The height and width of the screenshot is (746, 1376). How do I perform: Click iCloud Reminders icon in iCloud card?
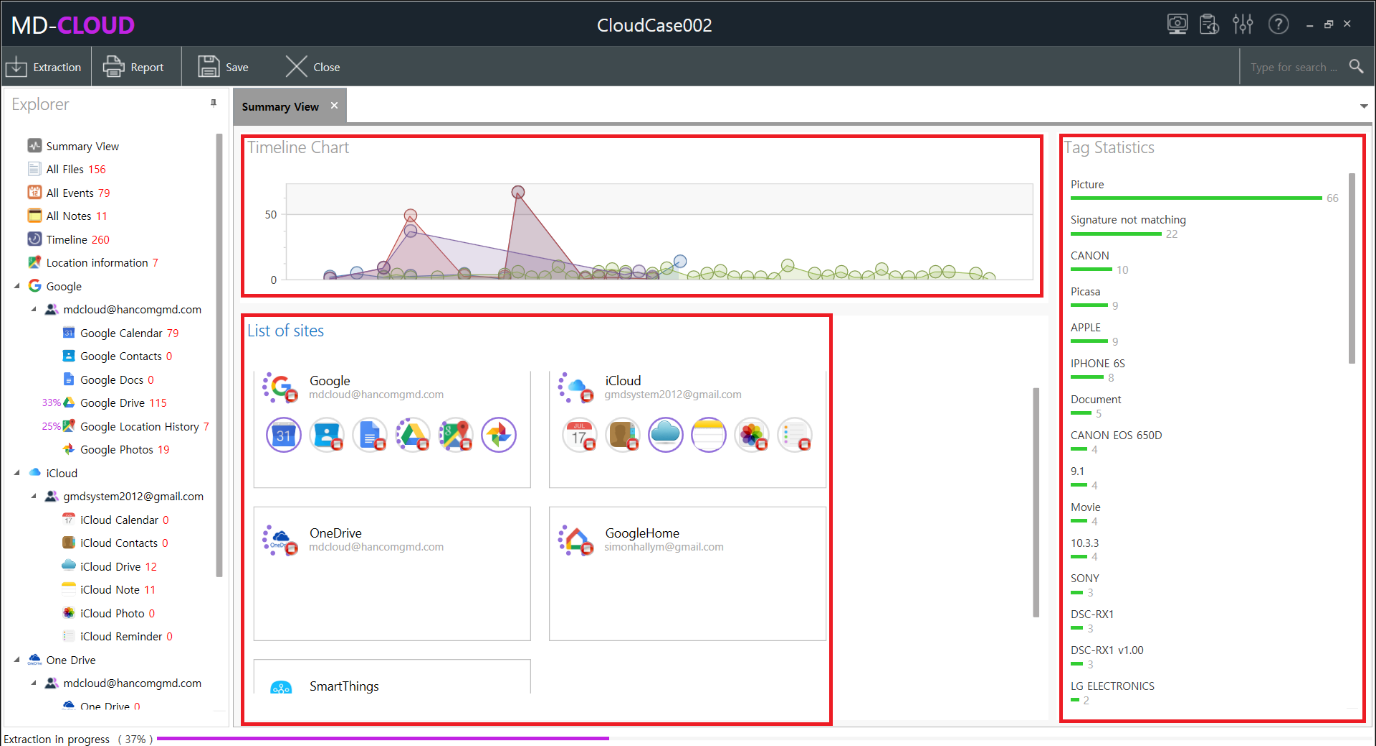[795, 435]
